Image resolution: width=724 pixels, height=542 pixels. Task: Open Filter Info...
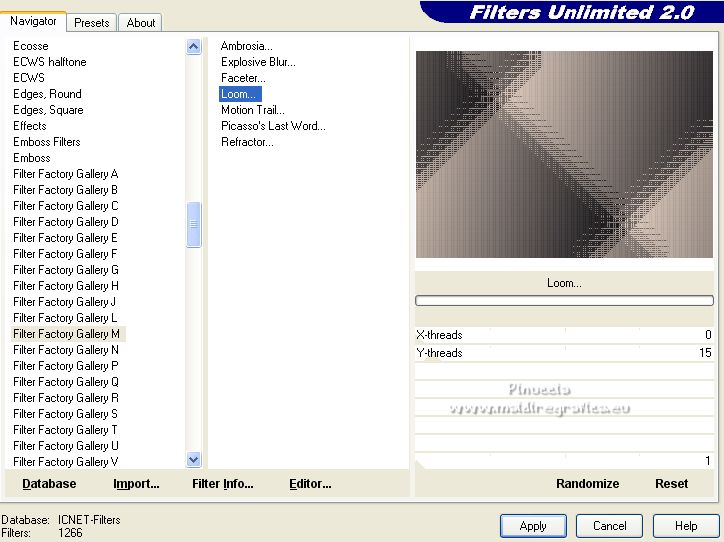[x=223, y=483]
